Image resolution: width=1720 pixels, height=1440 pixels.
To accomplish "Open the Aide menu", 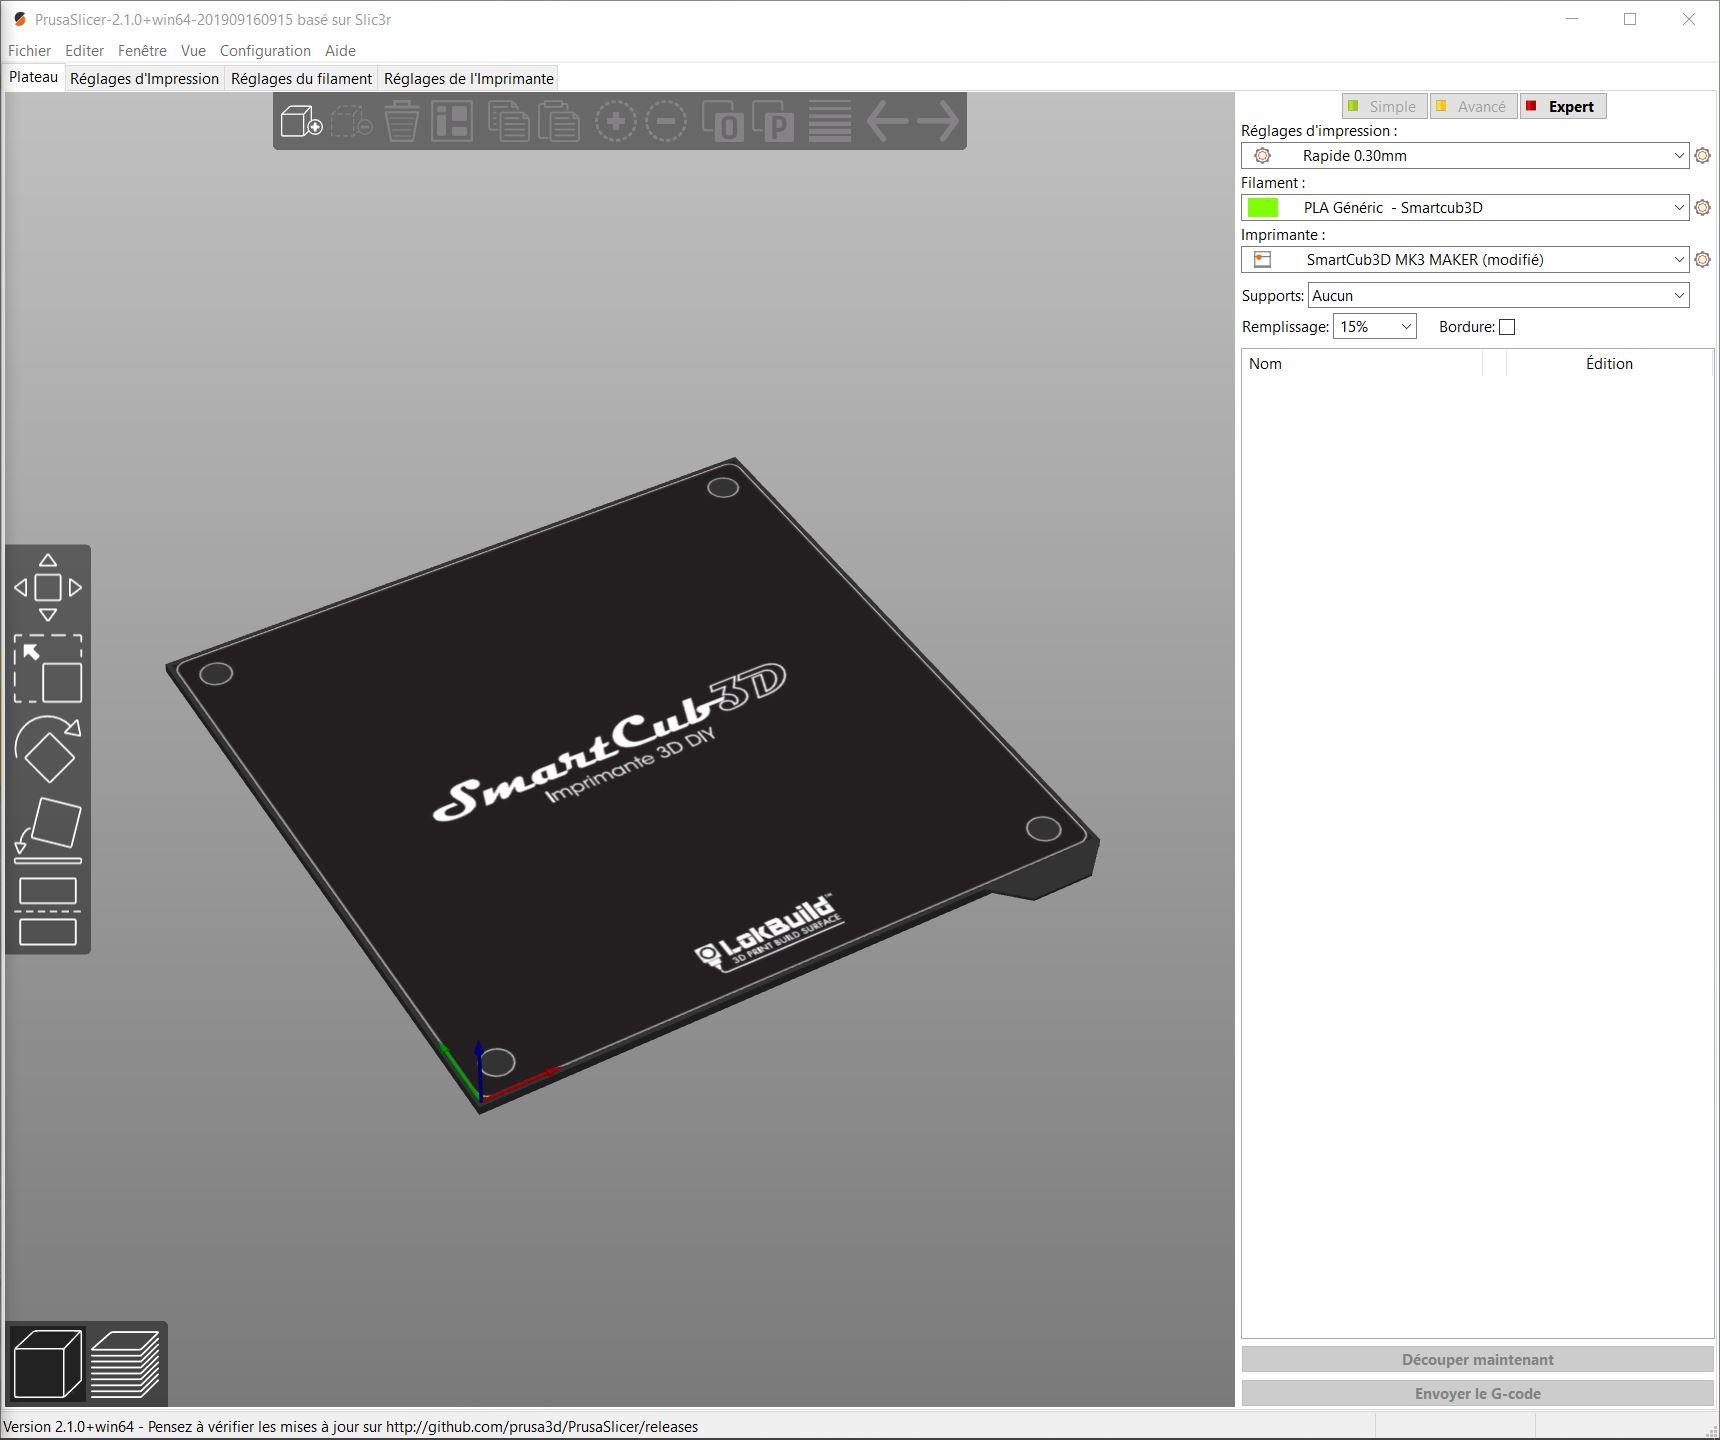I will [340, 51].
